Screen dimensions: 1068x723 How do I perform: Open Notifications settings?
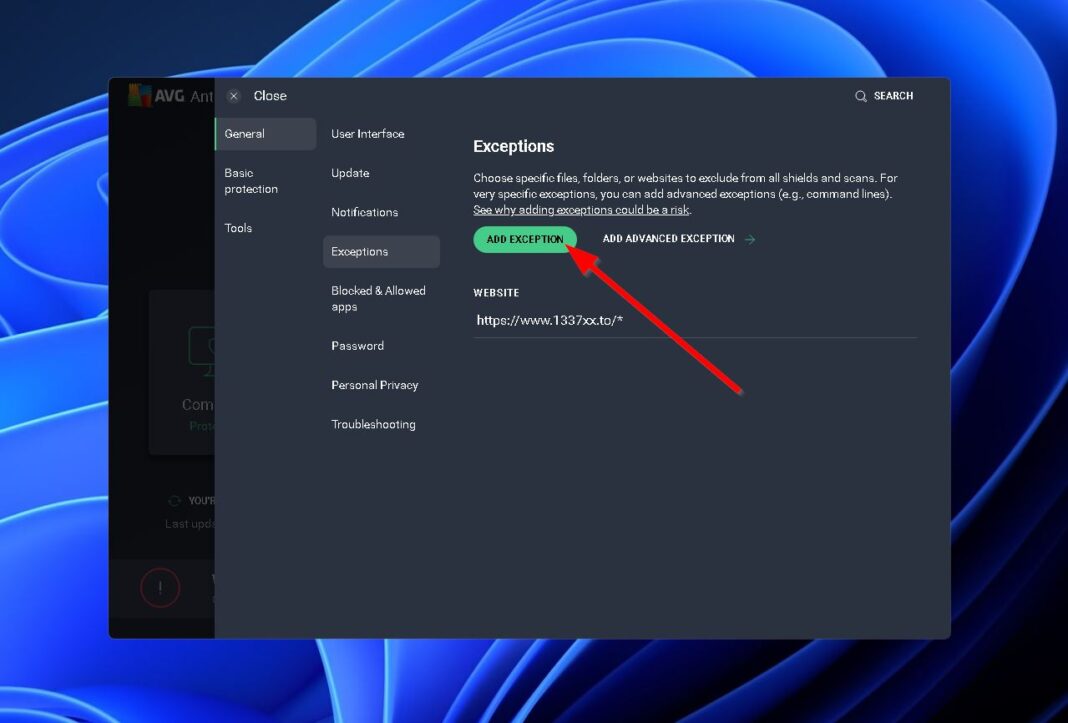click(364, 212)
